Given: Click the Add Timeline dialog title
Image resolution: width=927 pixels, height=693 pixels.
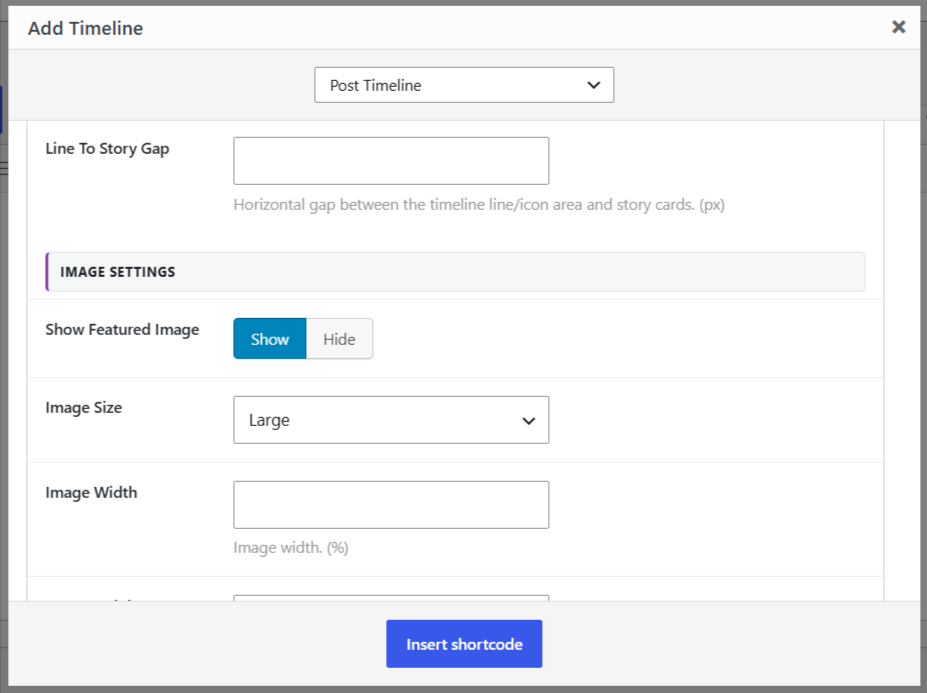Looking at the screenshot, I should pyautogui.click(x=86, y=28).
